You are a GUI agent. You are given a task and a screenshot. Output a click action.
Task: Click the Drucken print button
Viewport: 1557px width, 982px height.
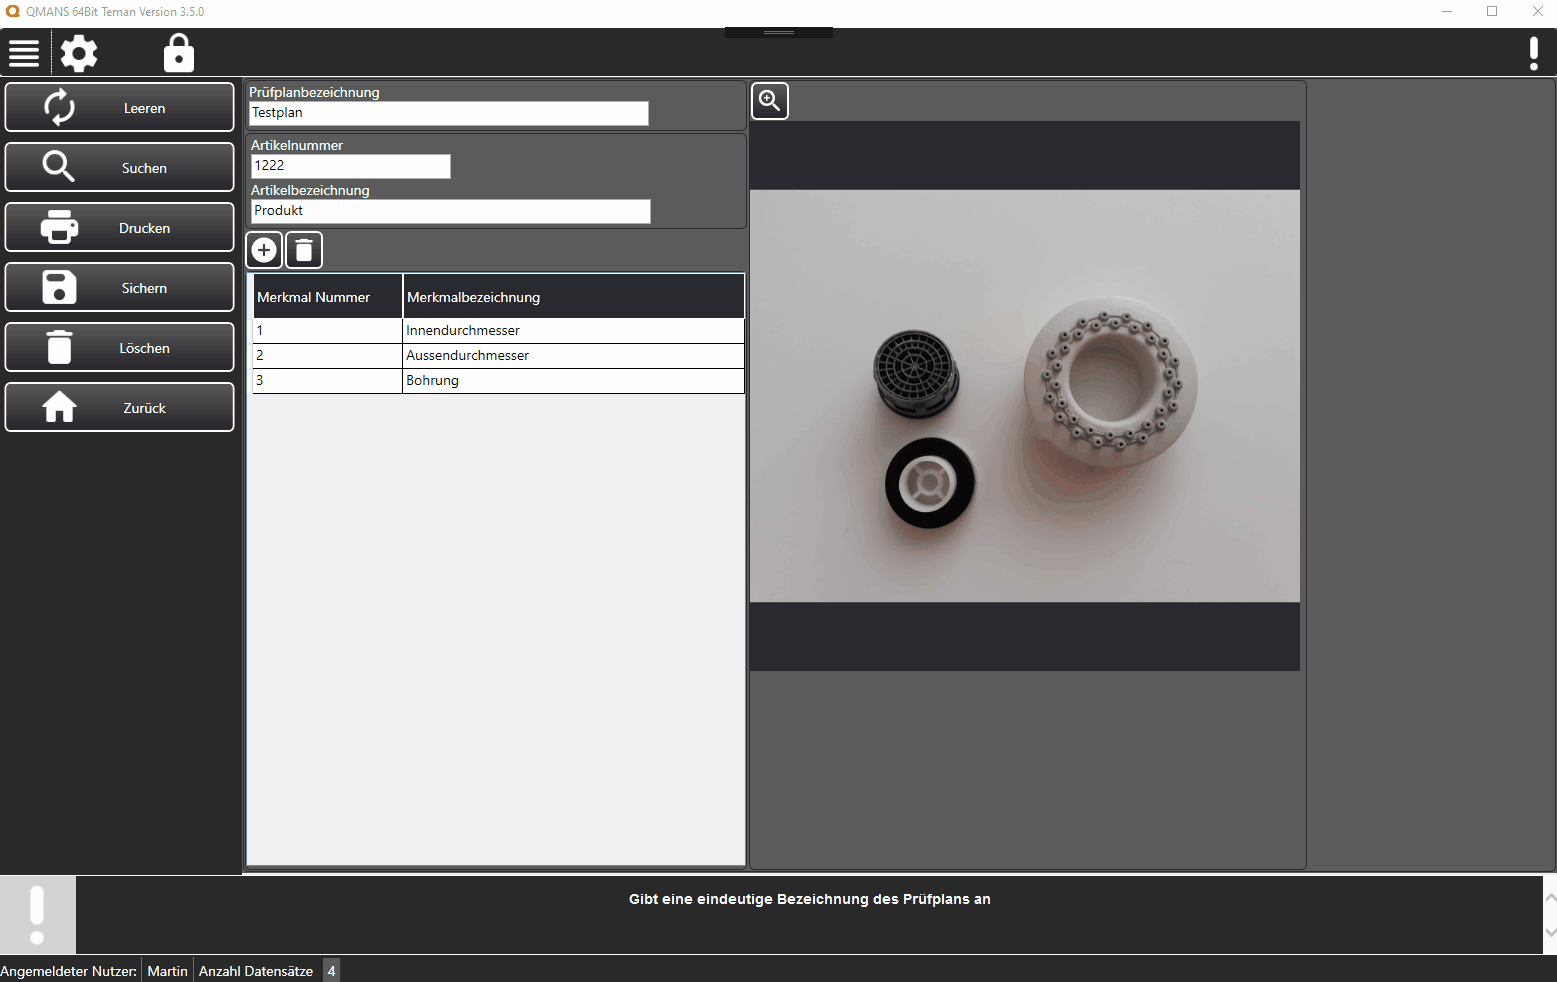(120, 227)
